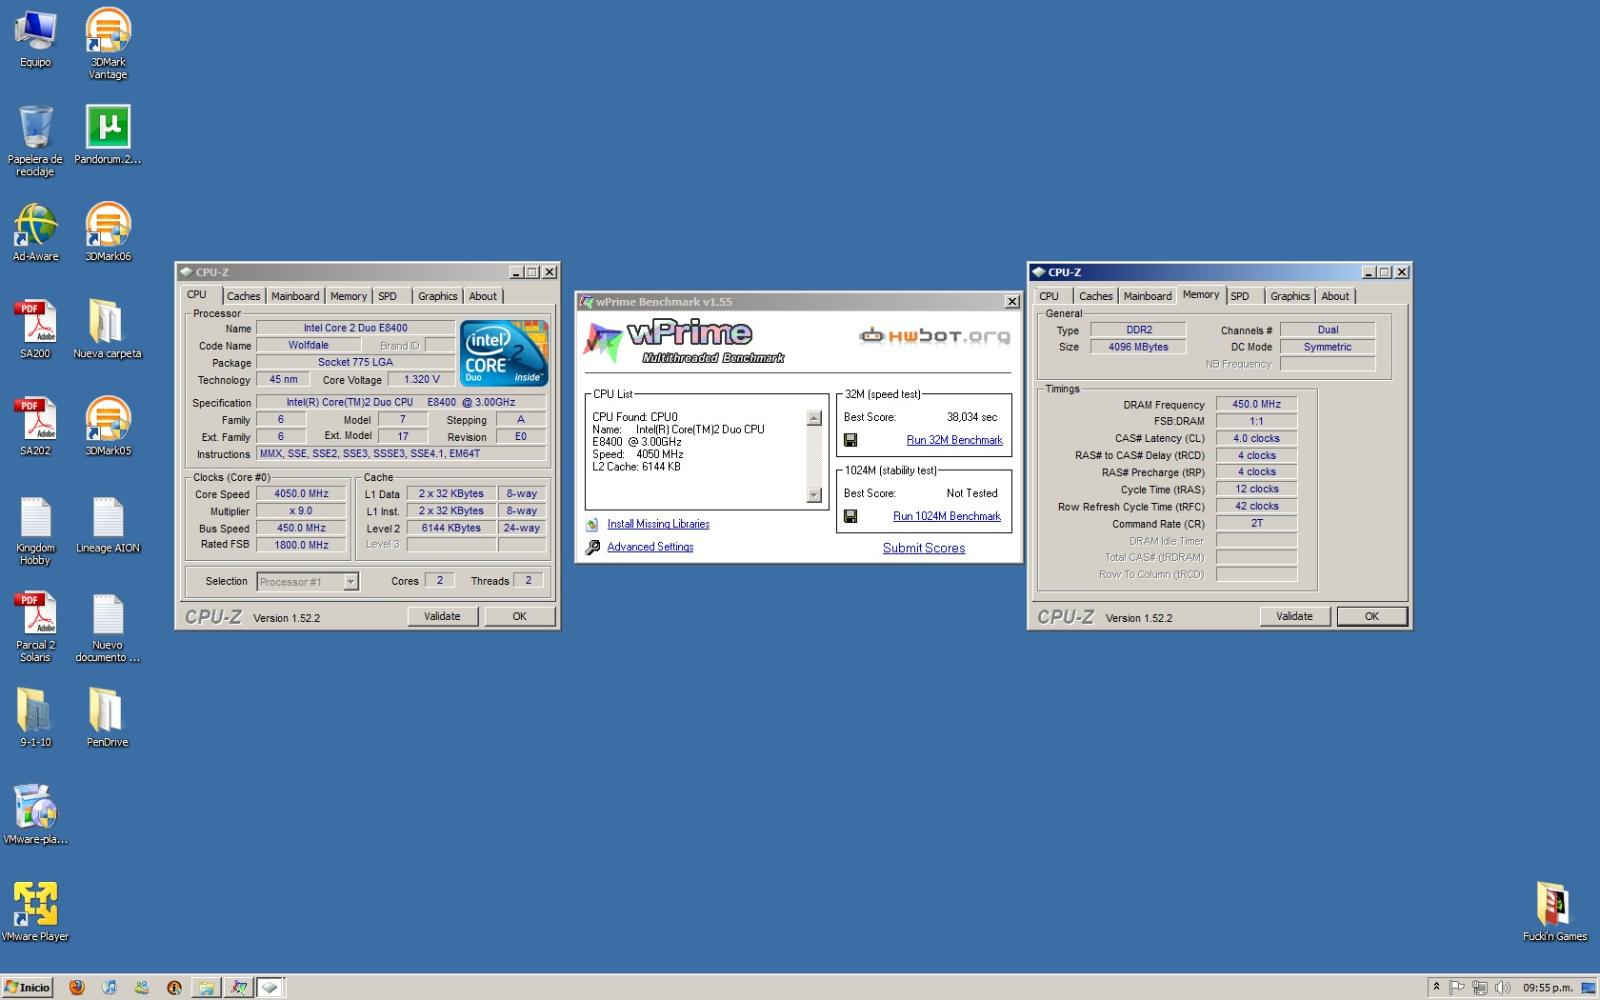Click the volume speaker tray icon
The height and width of the screenshot is (1000, 1600).
pos(1501,987)
